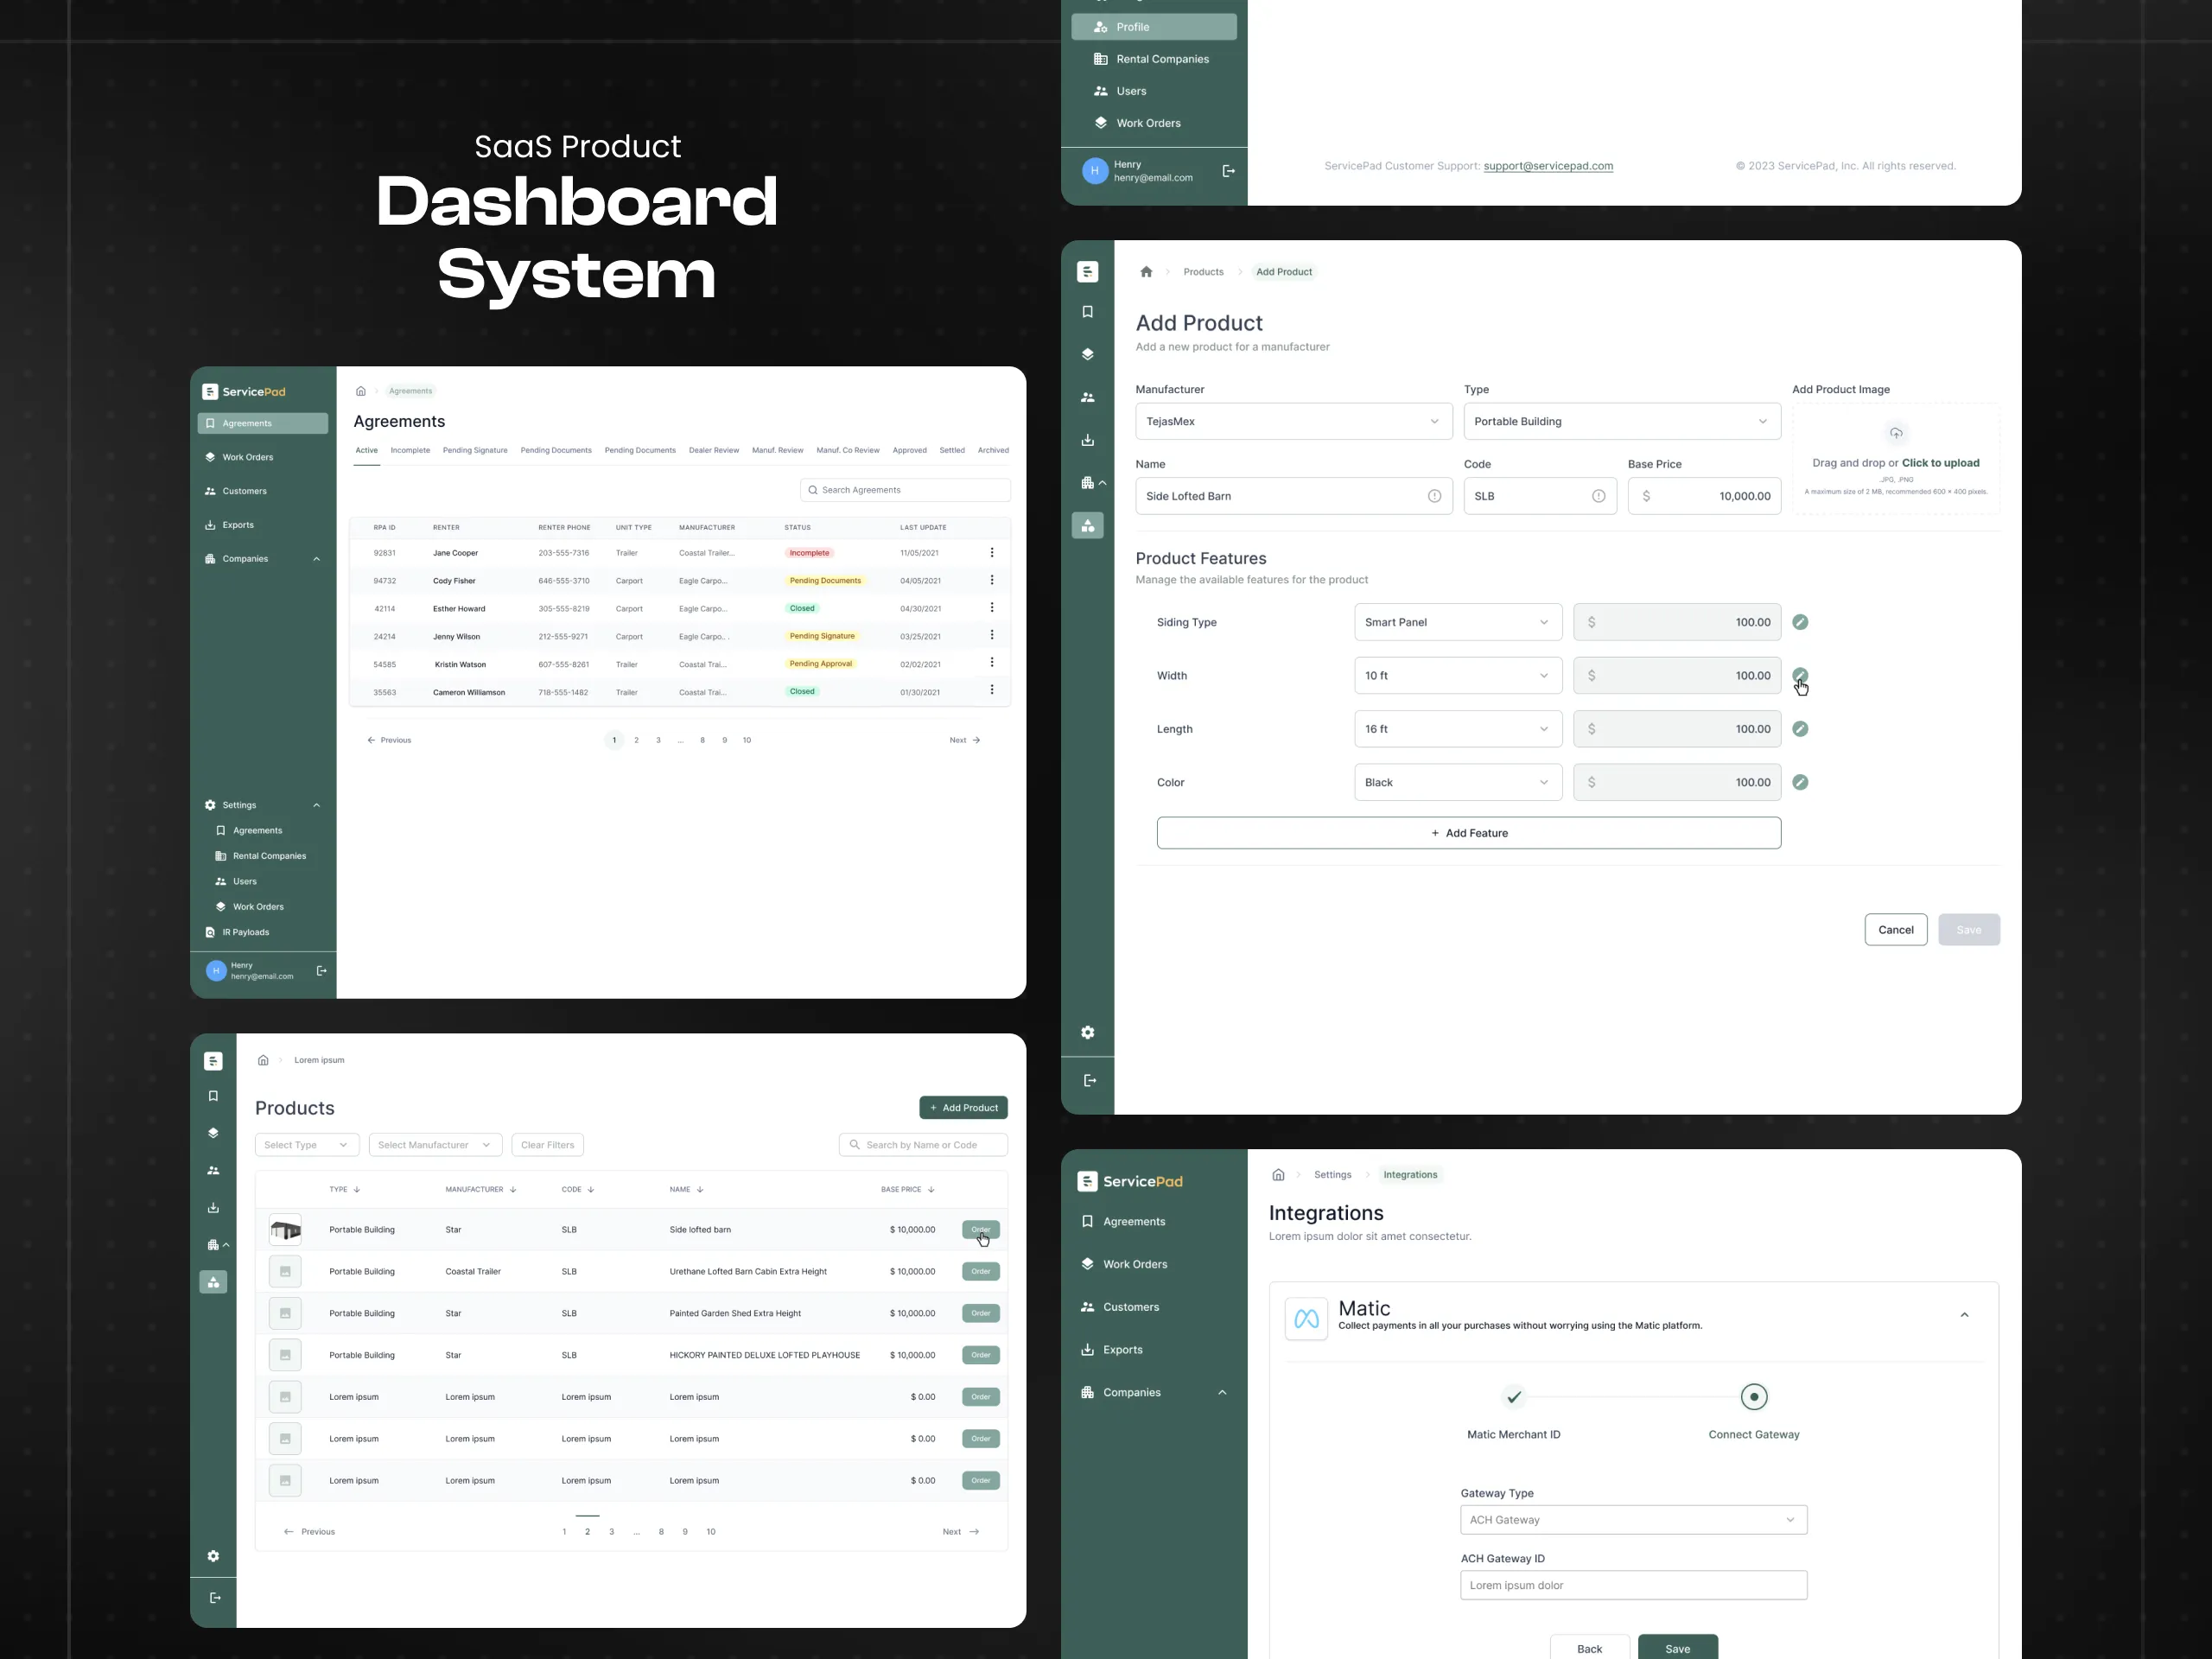Switch to the Dealer Review tab
Image resolution: width=2212 pixels, height=1659 pixels.
[714, 450]
